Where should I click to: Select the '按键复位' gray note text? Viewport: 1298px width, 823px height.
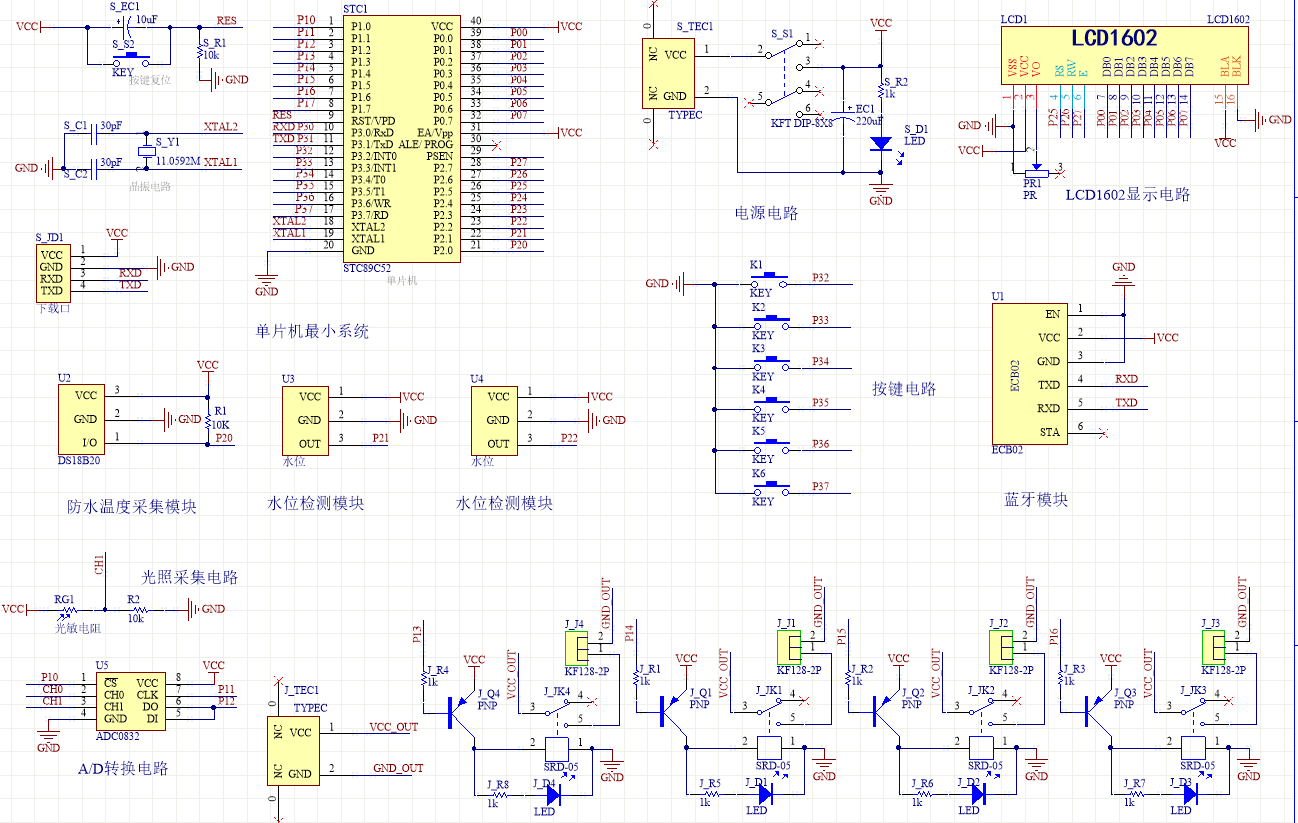point(150,80)
